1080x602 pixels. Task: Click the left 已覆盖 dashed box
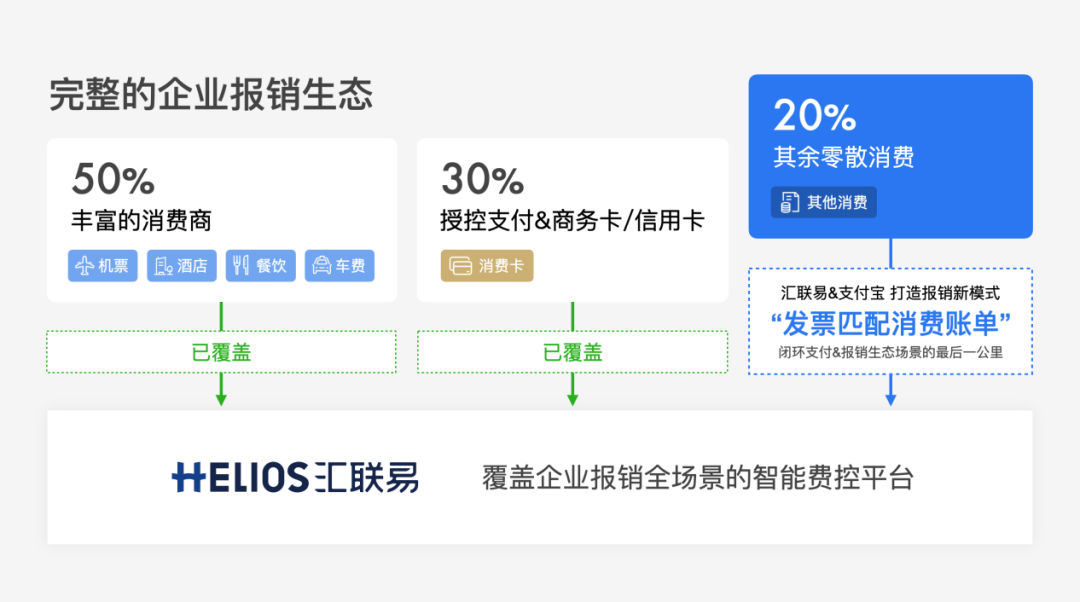click(221, 352)
